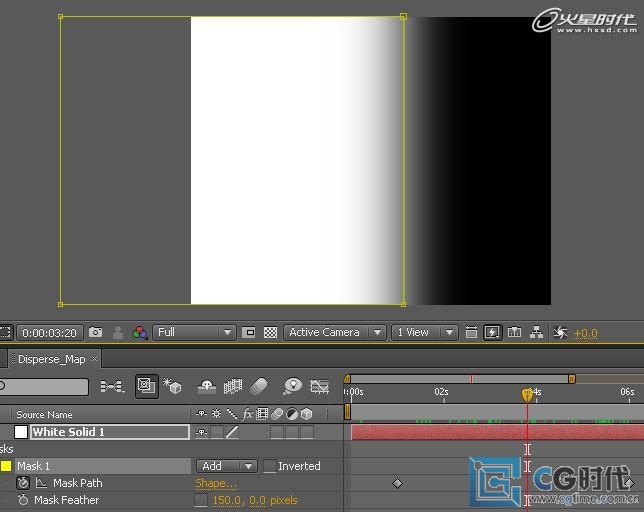
Task: Open the RGB channel display icon
Action: [x=140, y=333]
